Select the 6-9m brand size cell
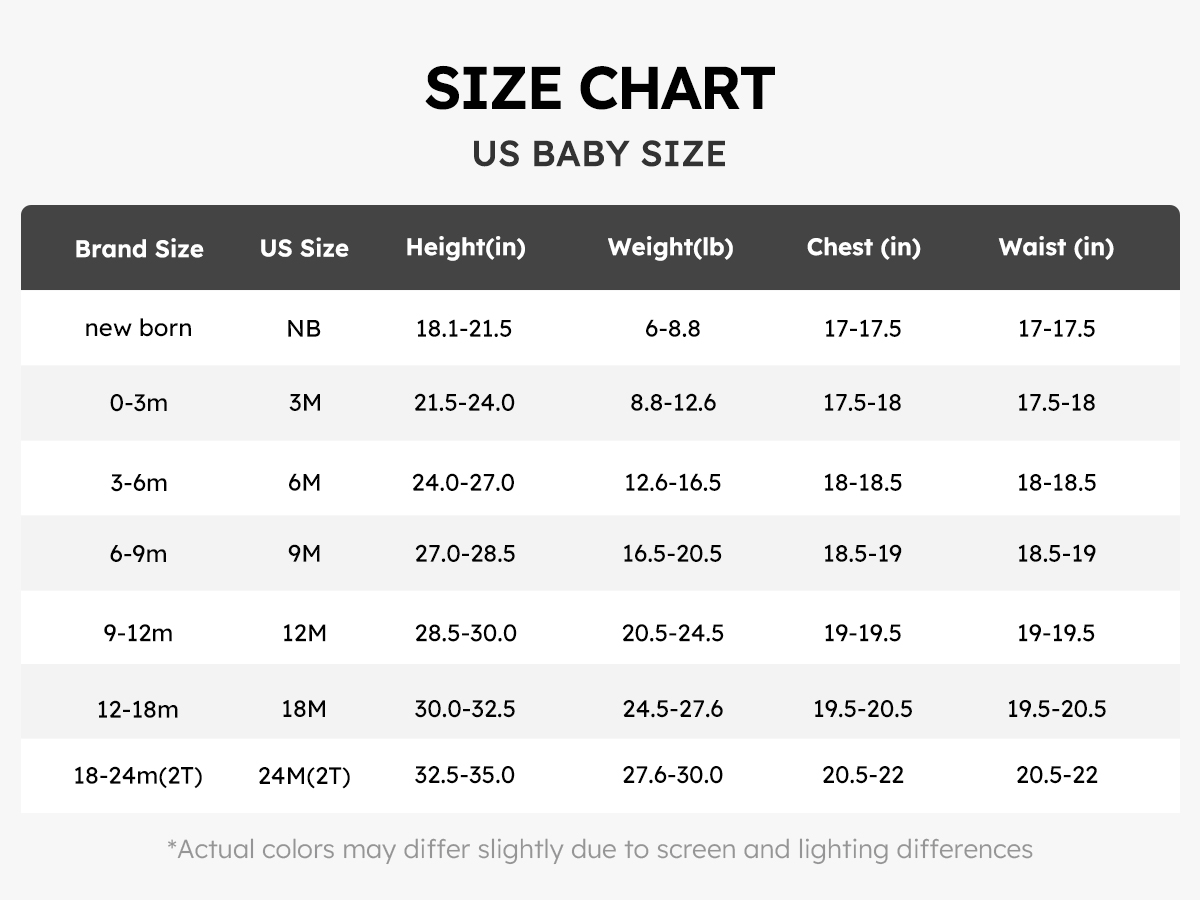 click(139, 554)
